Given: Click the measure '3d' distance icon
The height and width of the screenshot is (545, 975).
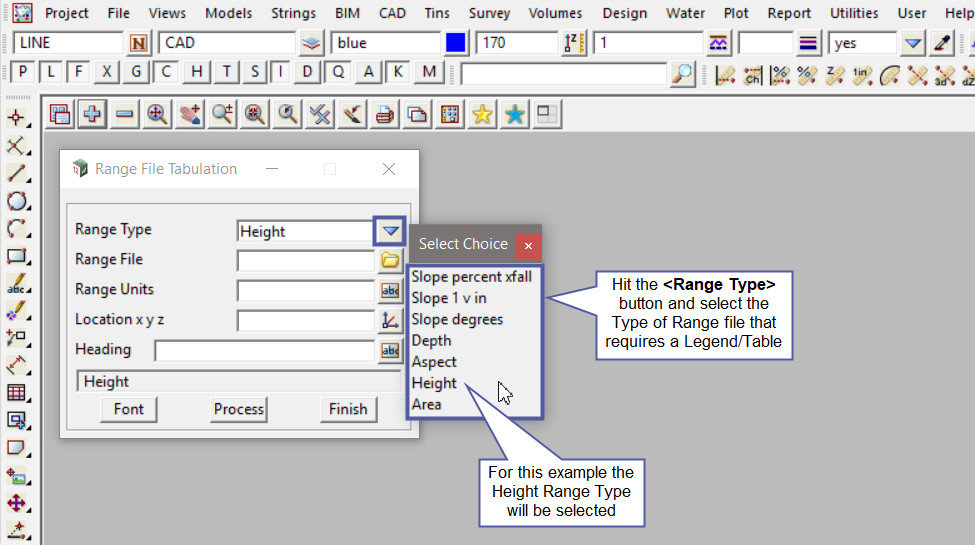Looking at the screenshot, I should coord(944,75).
